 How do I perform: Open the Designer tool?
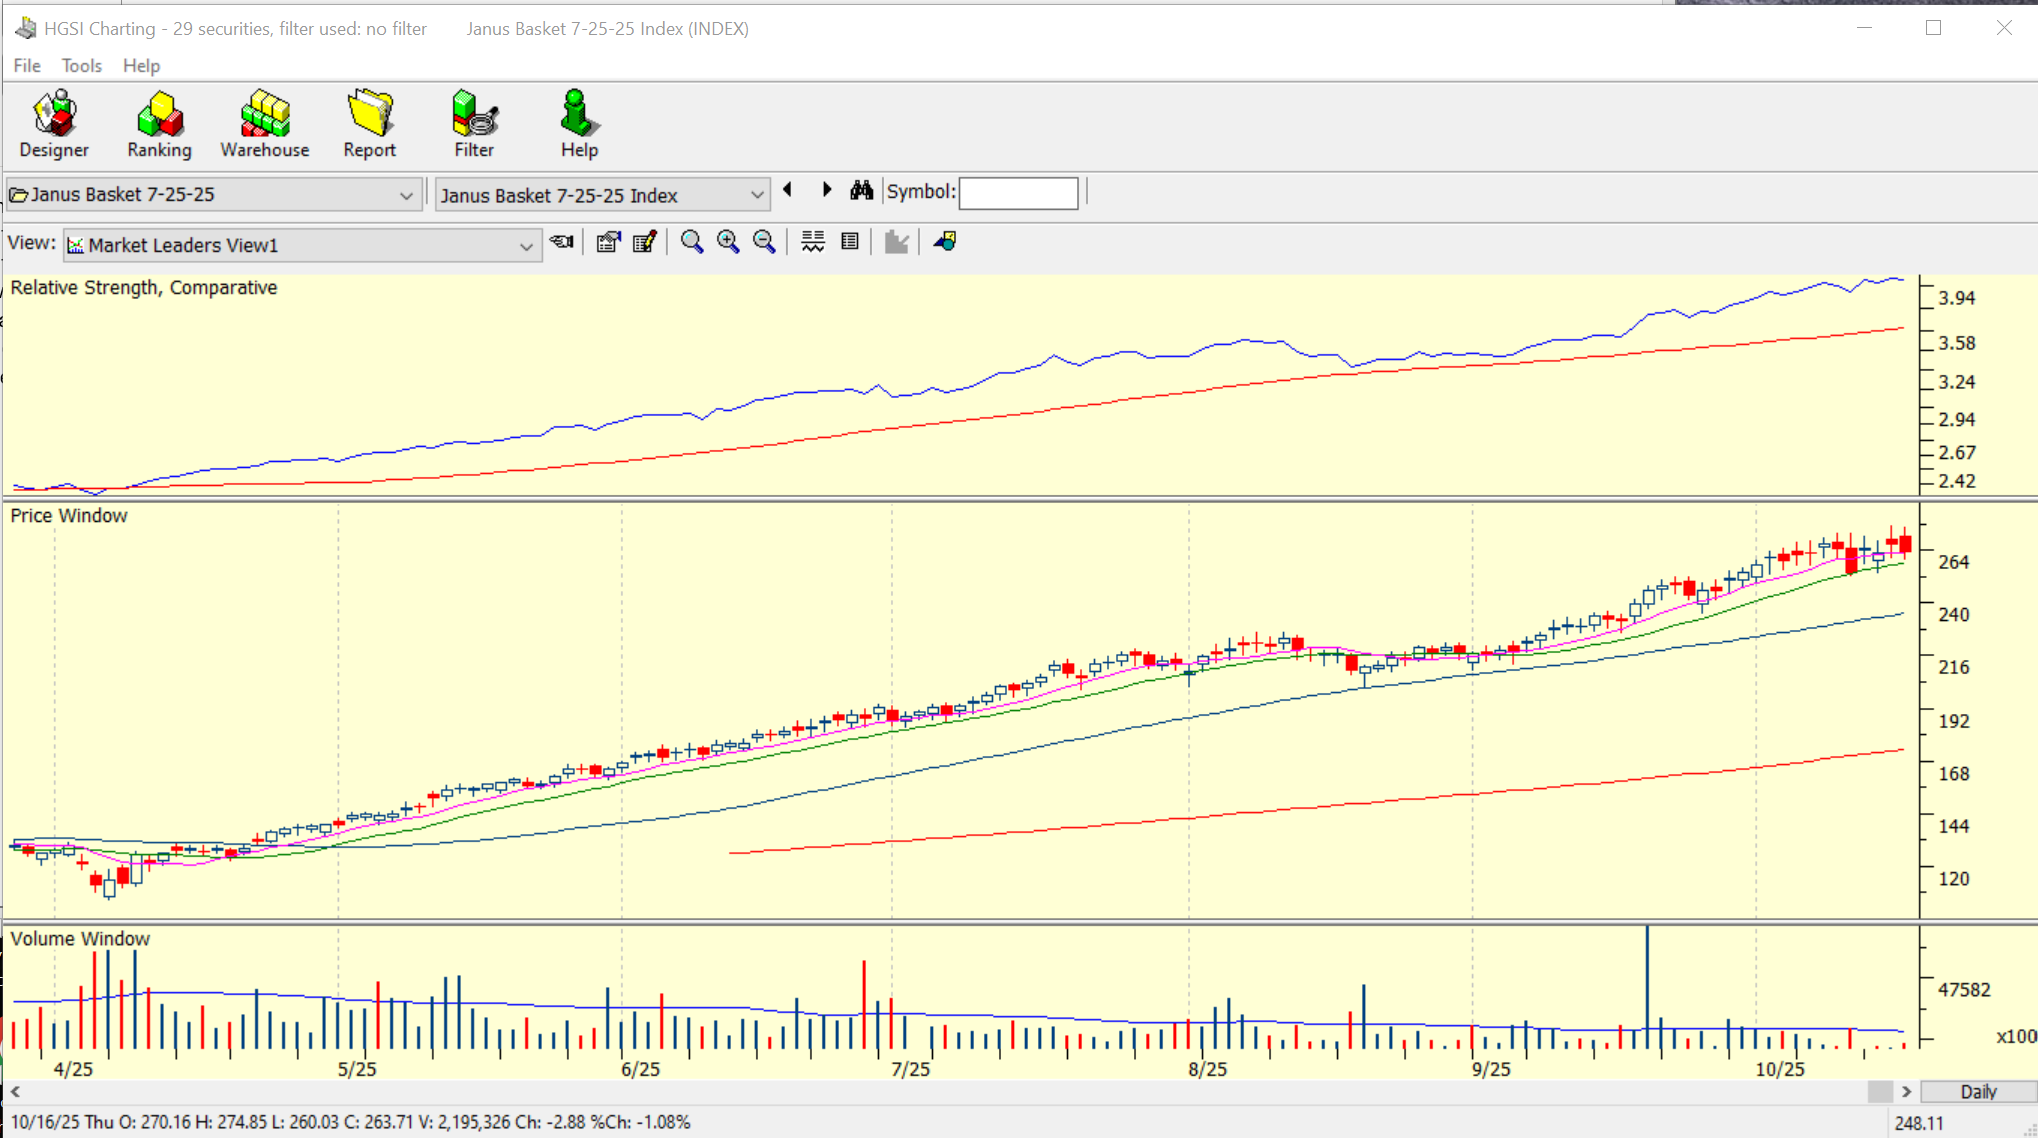coord(54,124)
